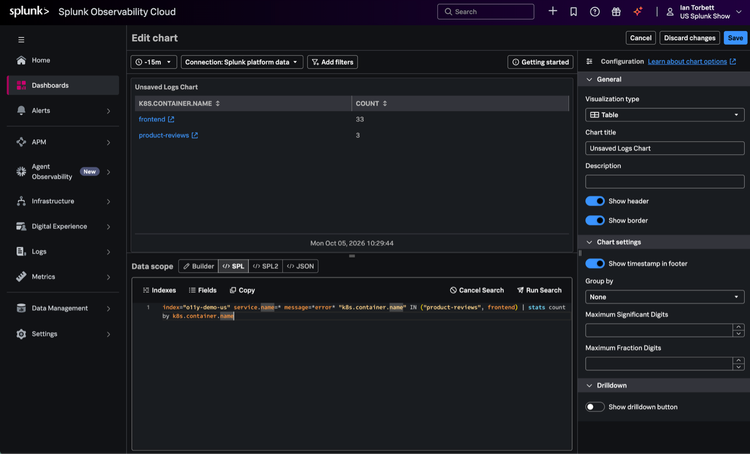The width and height of the screenshot is (750, 455).
Task: Open Learn about chart options link
Action: [x=692, y=61]
